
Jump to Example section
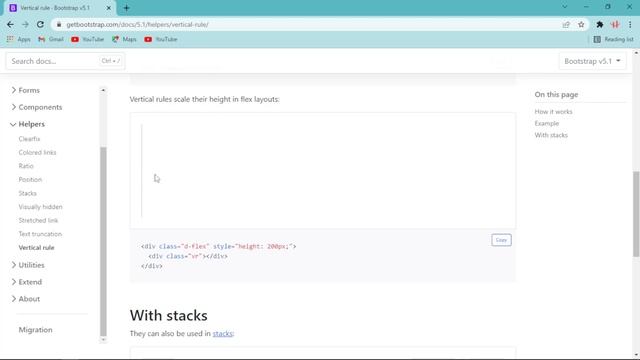coord(547,123)
